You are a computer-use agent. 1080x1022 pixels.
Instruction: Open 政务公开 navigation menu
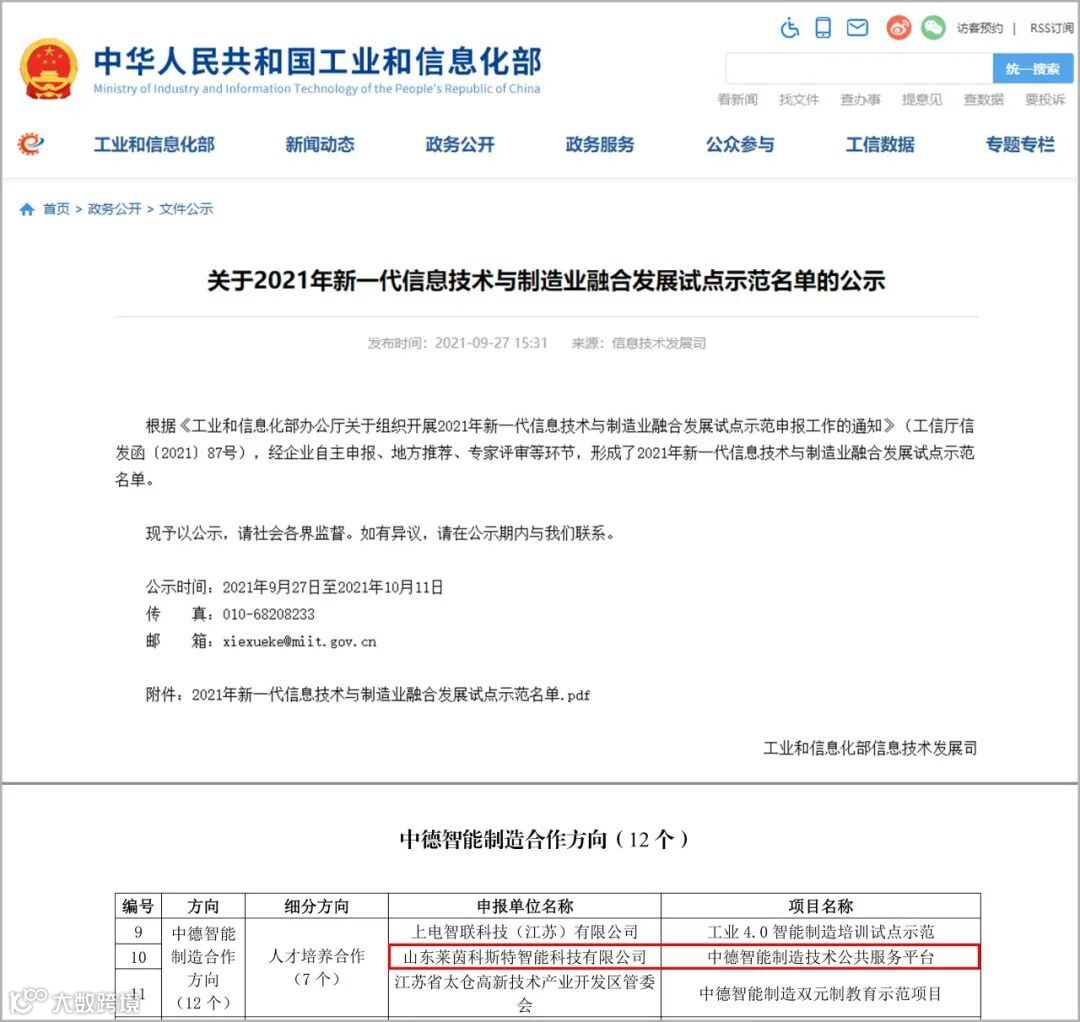[x=460, y=145]
